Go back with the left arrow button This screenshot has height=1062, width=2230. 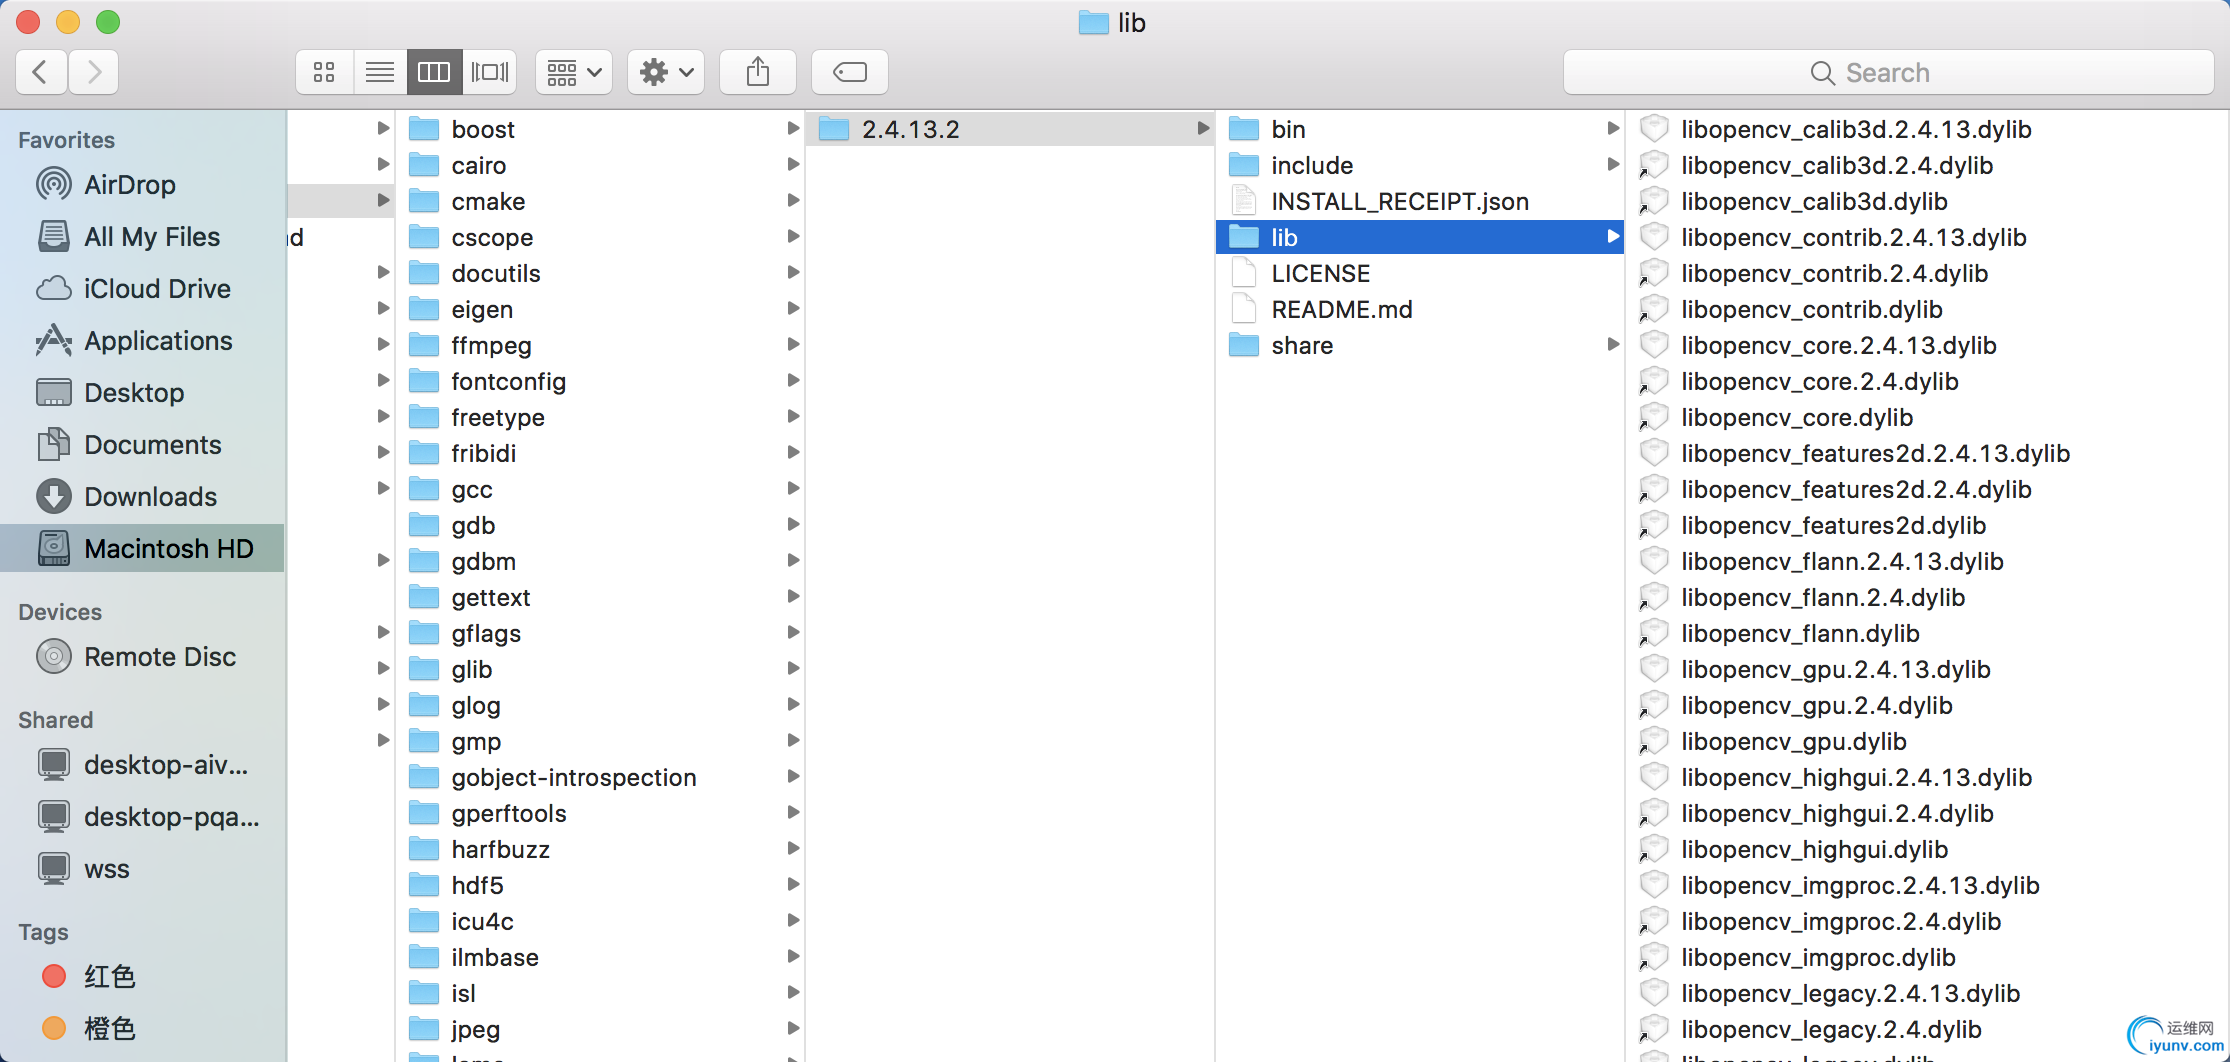tap(41, 72)
